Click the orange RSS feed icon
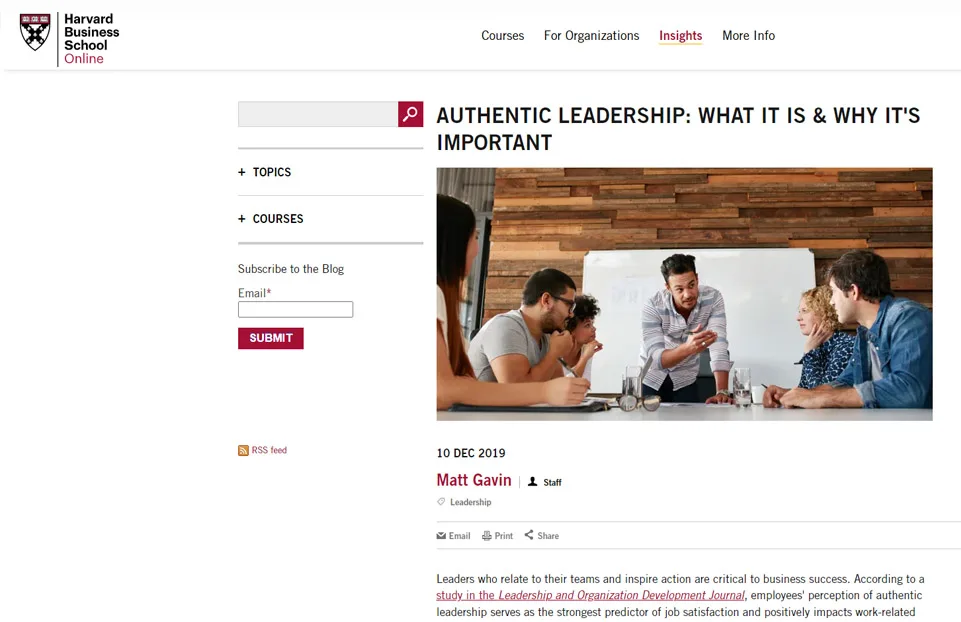Screen dimensions: 961x622 (x=243, y=451)
